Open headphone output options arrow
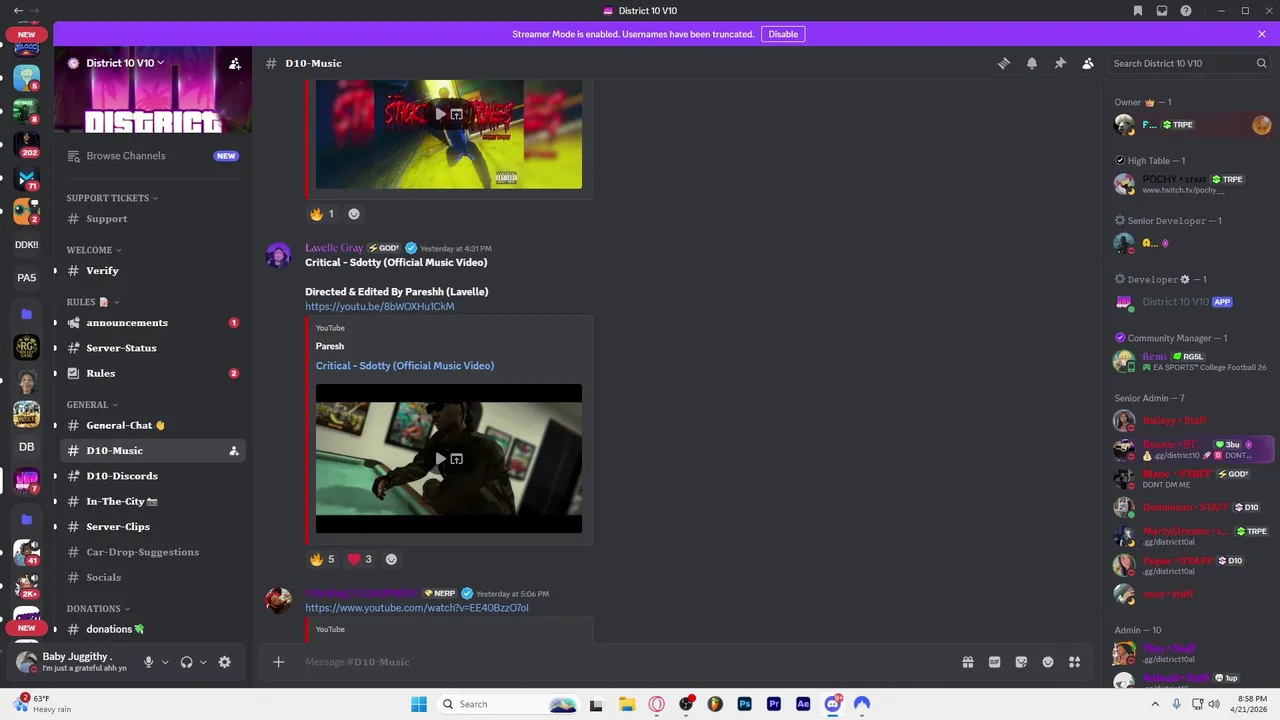1280x720 pixels. point(203,662)
